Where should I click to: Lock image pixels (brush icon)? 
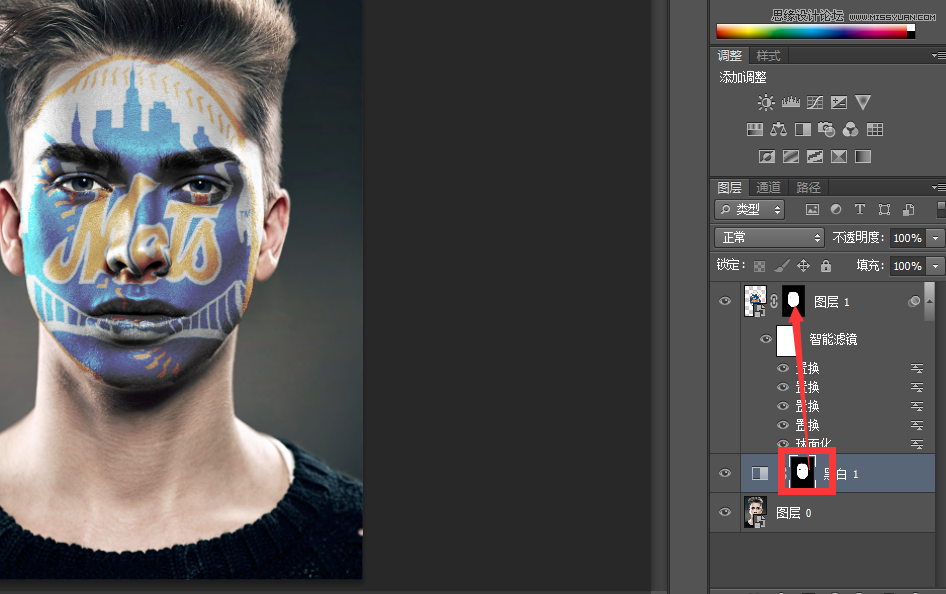tap(782, 265)
